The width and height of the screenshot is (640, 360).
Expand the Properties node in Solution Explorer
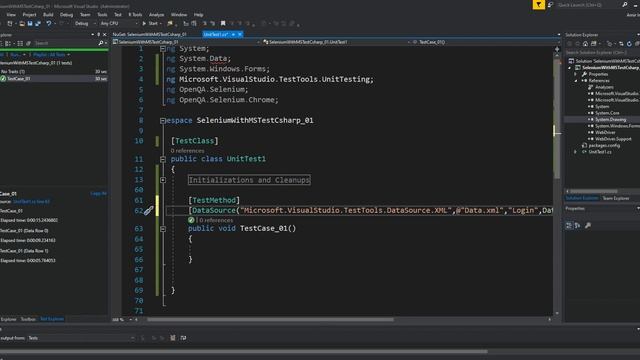click(x=576, y=74)
